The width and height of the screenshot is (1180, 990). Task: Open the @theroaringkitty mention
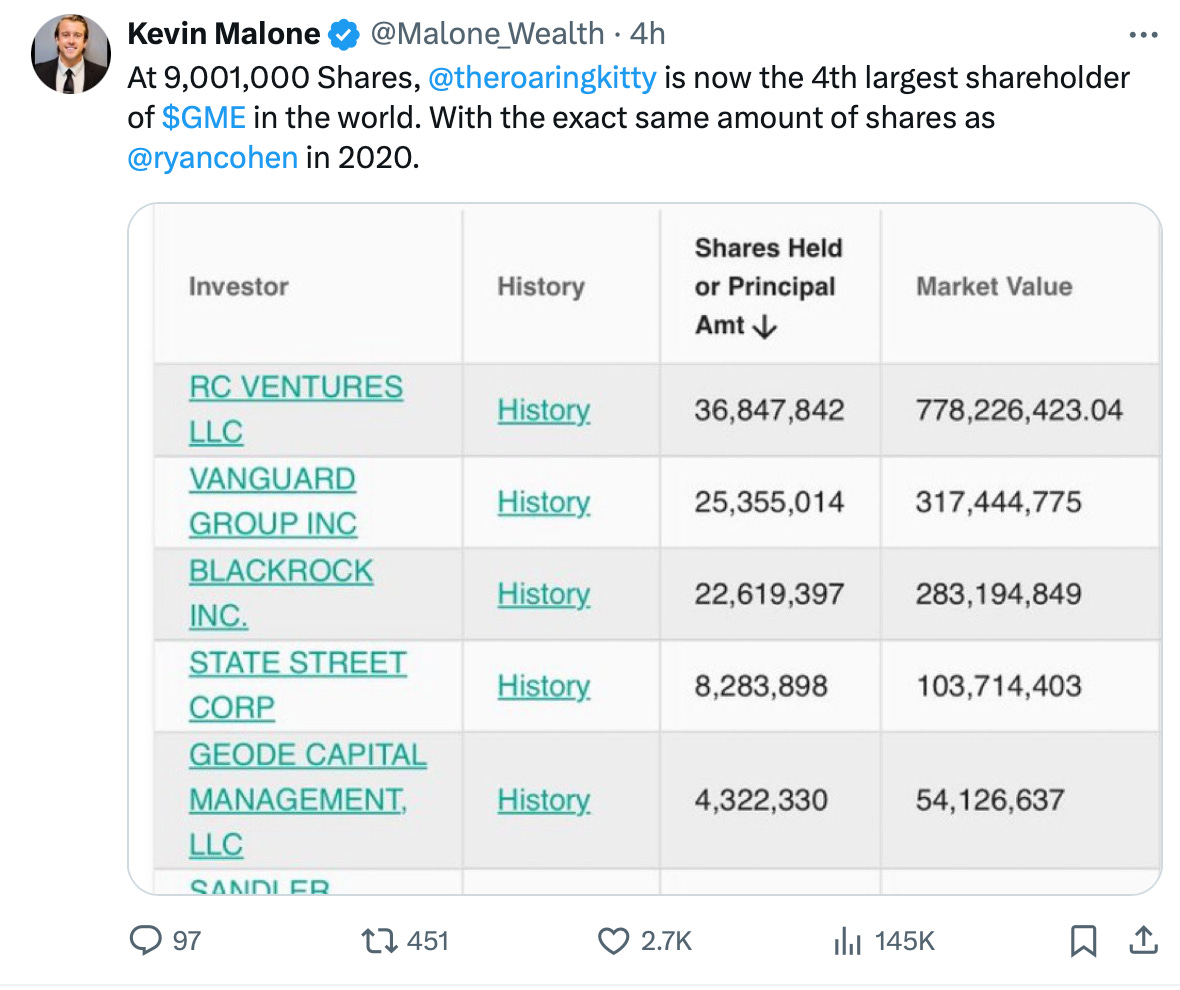[543, 77]
